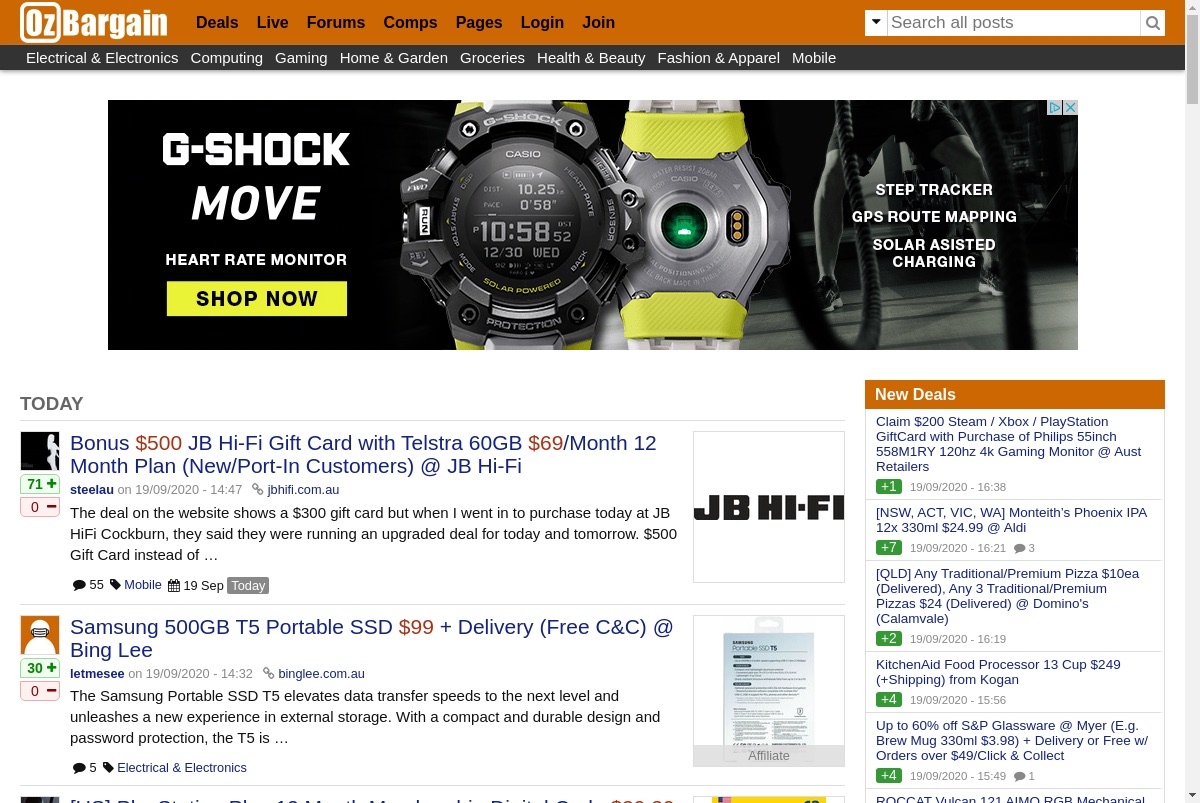Open the Monteith's Phoenix IPA Aldi deal
Image resolution: width=1200 pixels, height=803 pixels.
coord(1011,520)
